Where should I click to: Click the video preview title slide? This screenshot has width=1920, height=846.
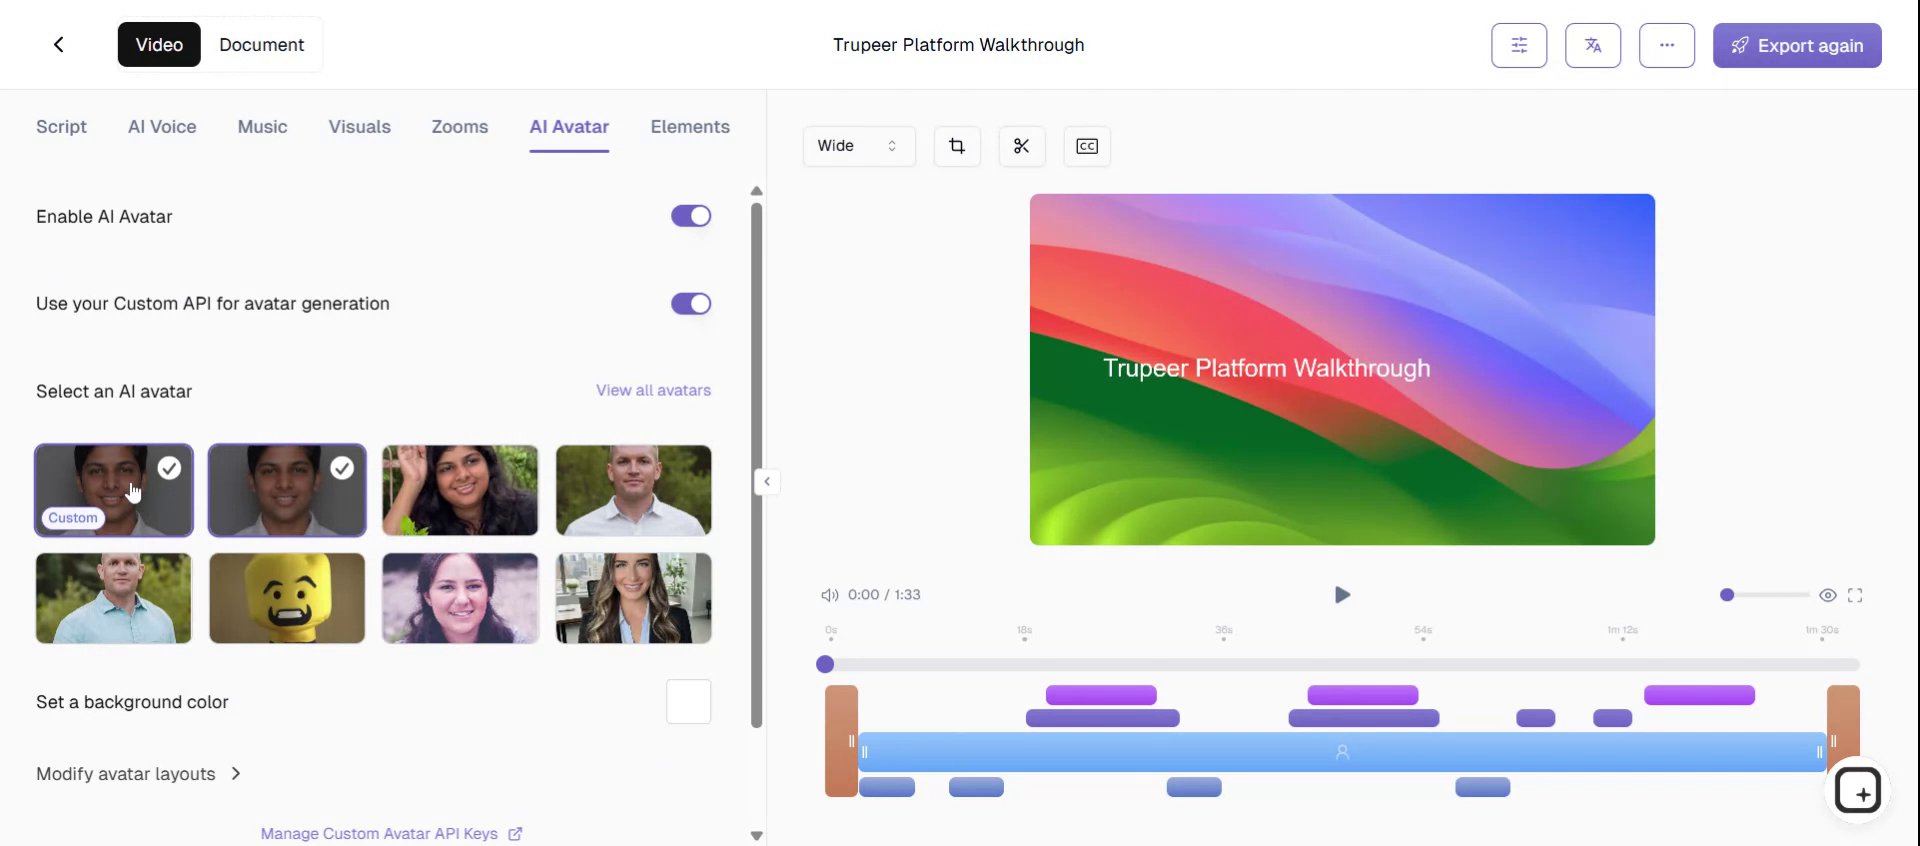coord(1342,369)
